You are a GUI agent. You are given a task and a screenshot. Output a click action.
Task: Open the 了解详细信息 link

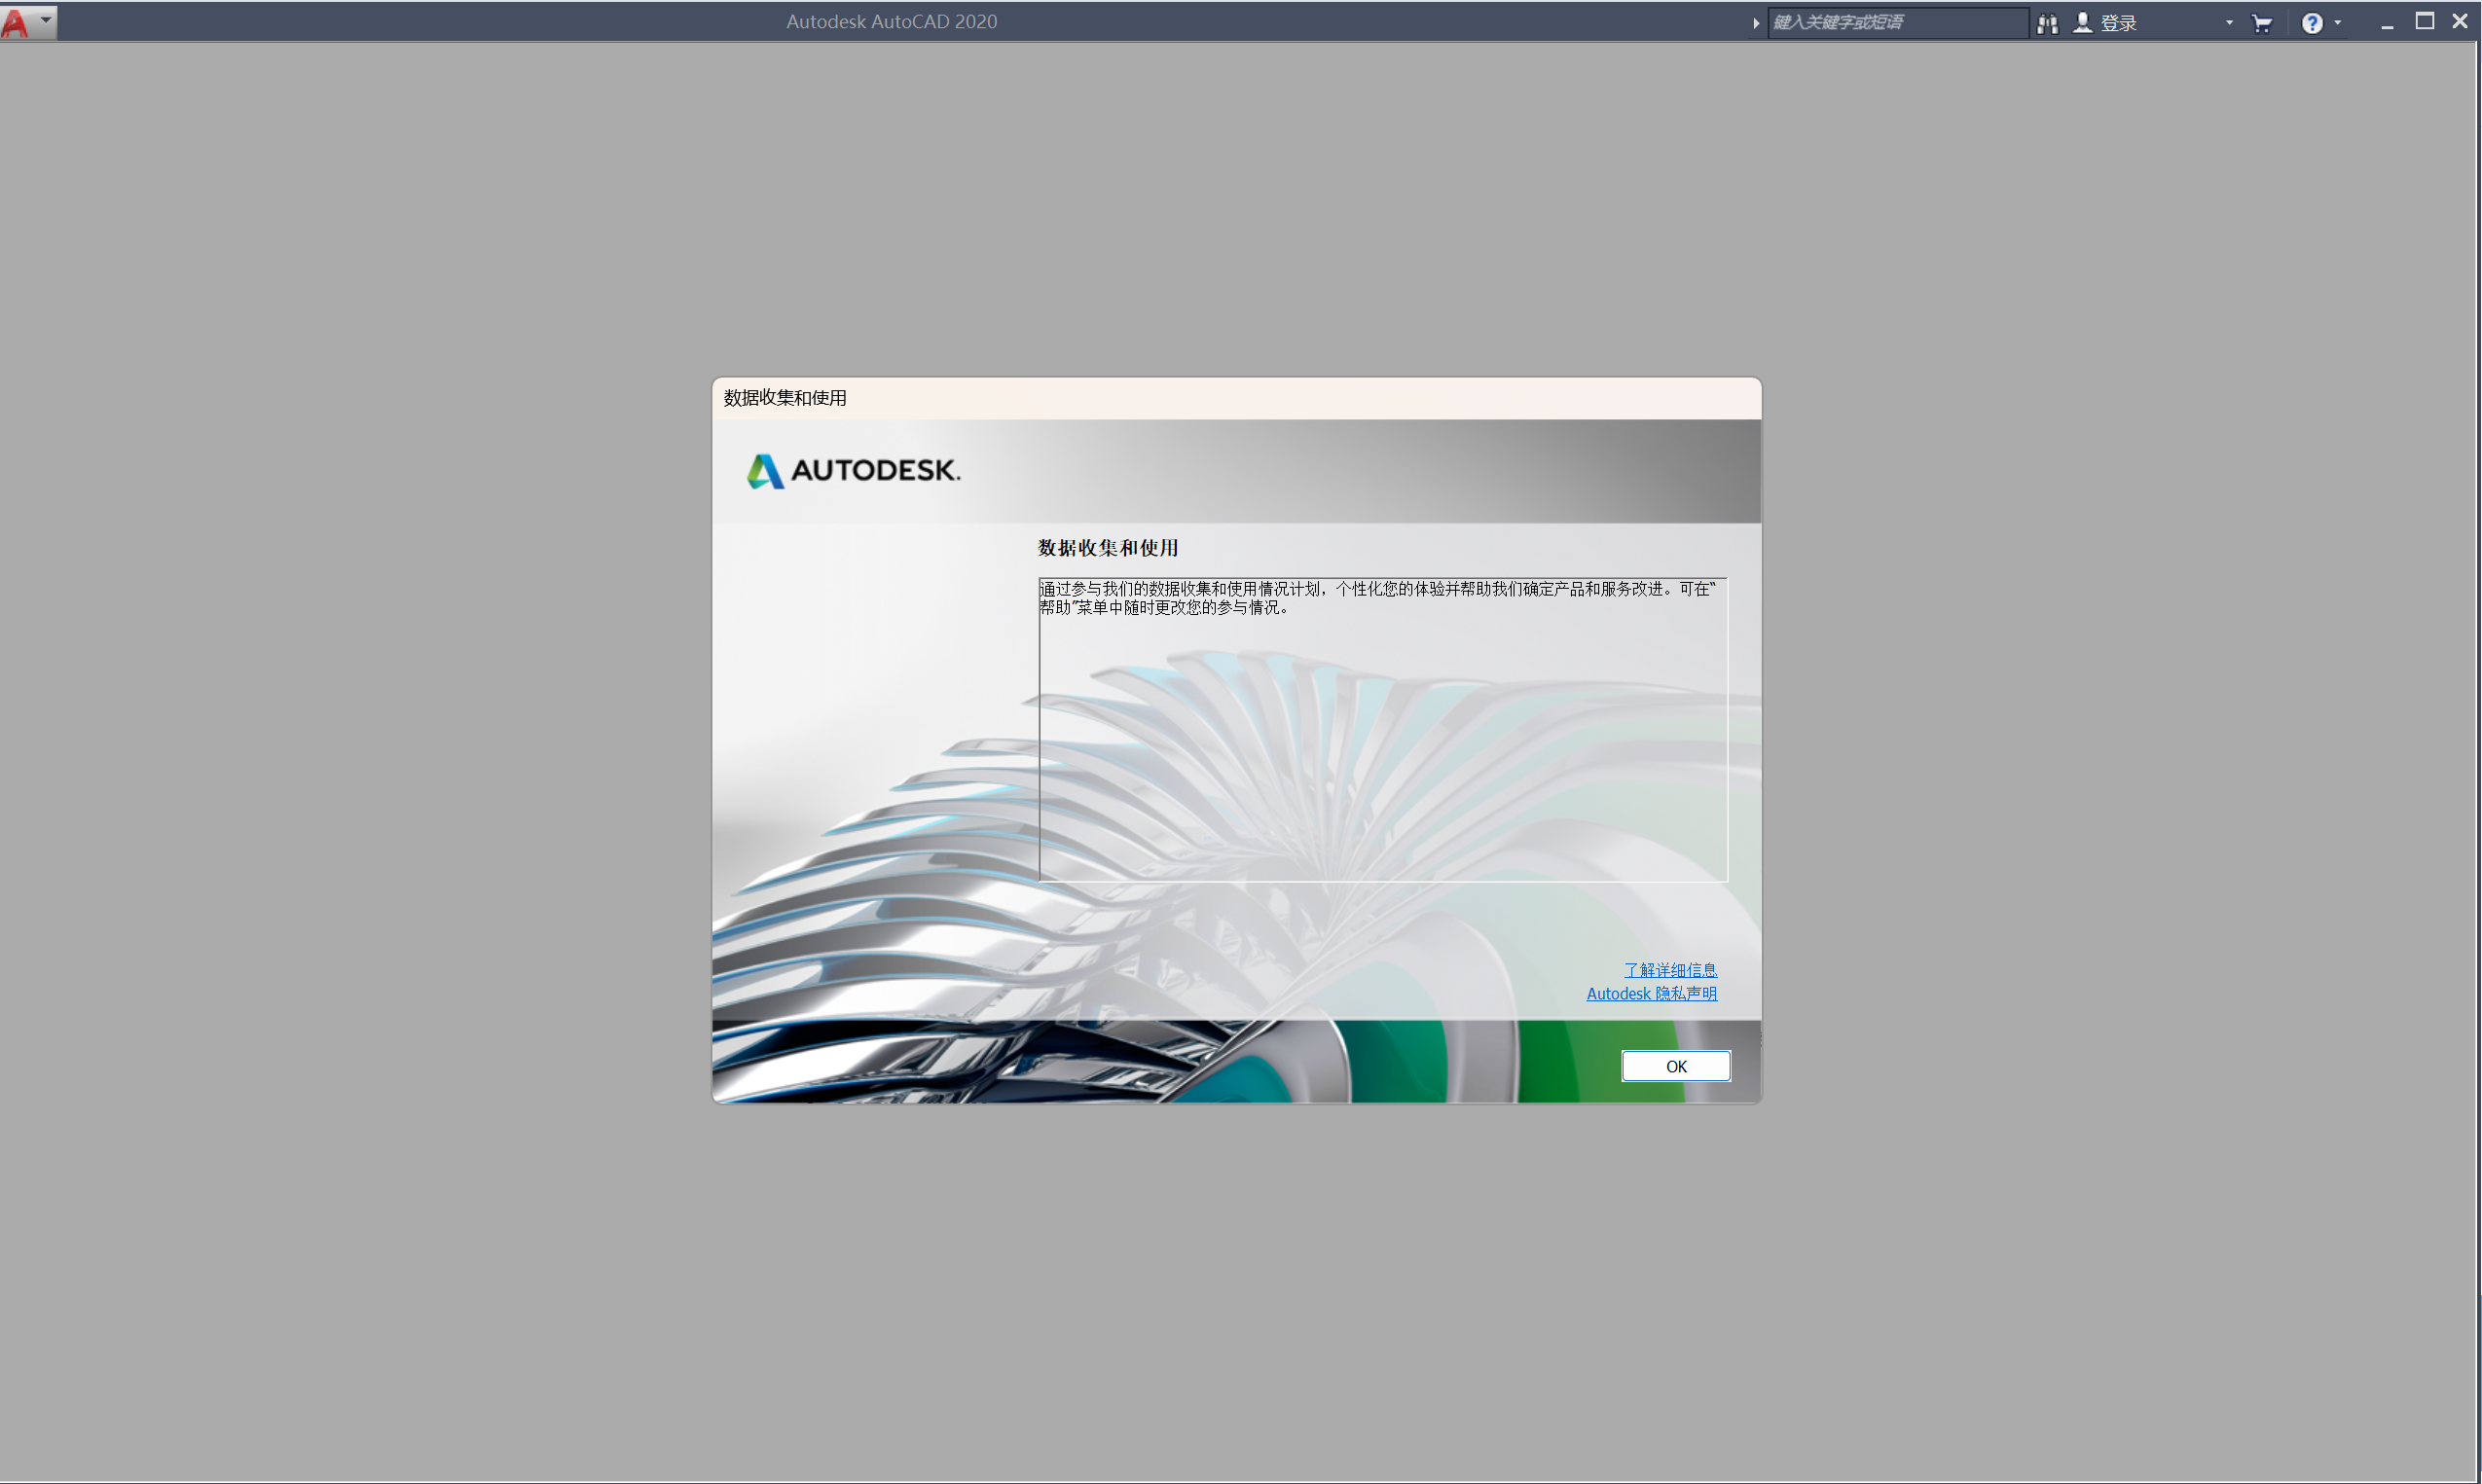point(1669,970)
